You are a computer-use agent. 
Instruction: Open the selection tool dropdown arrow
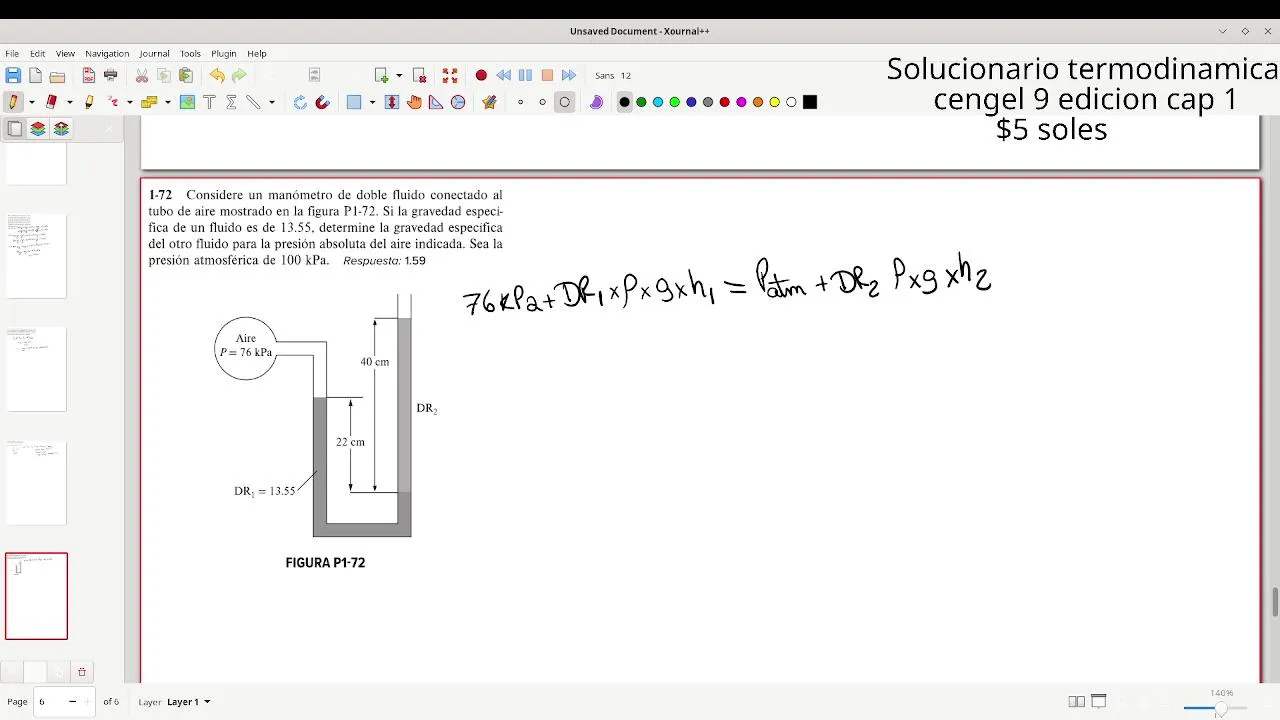372,102
